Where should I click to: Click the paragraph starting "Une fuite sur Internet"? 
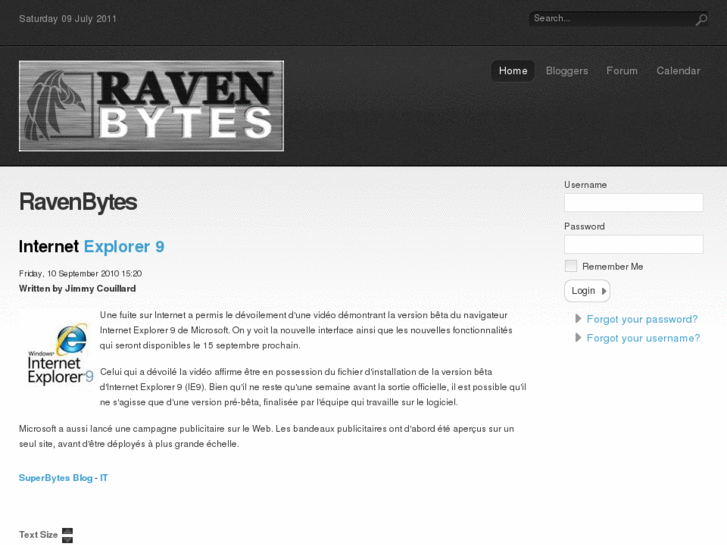(x=306, y=330)
